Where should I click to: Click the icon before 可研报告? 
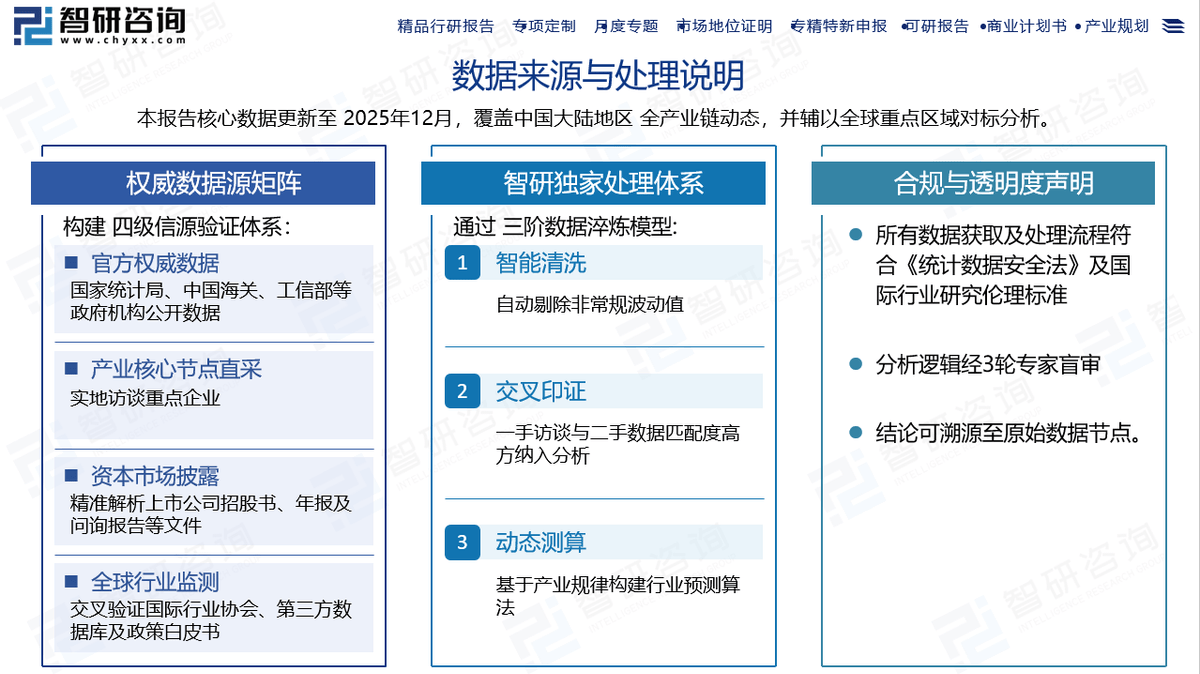click(903, 27)
